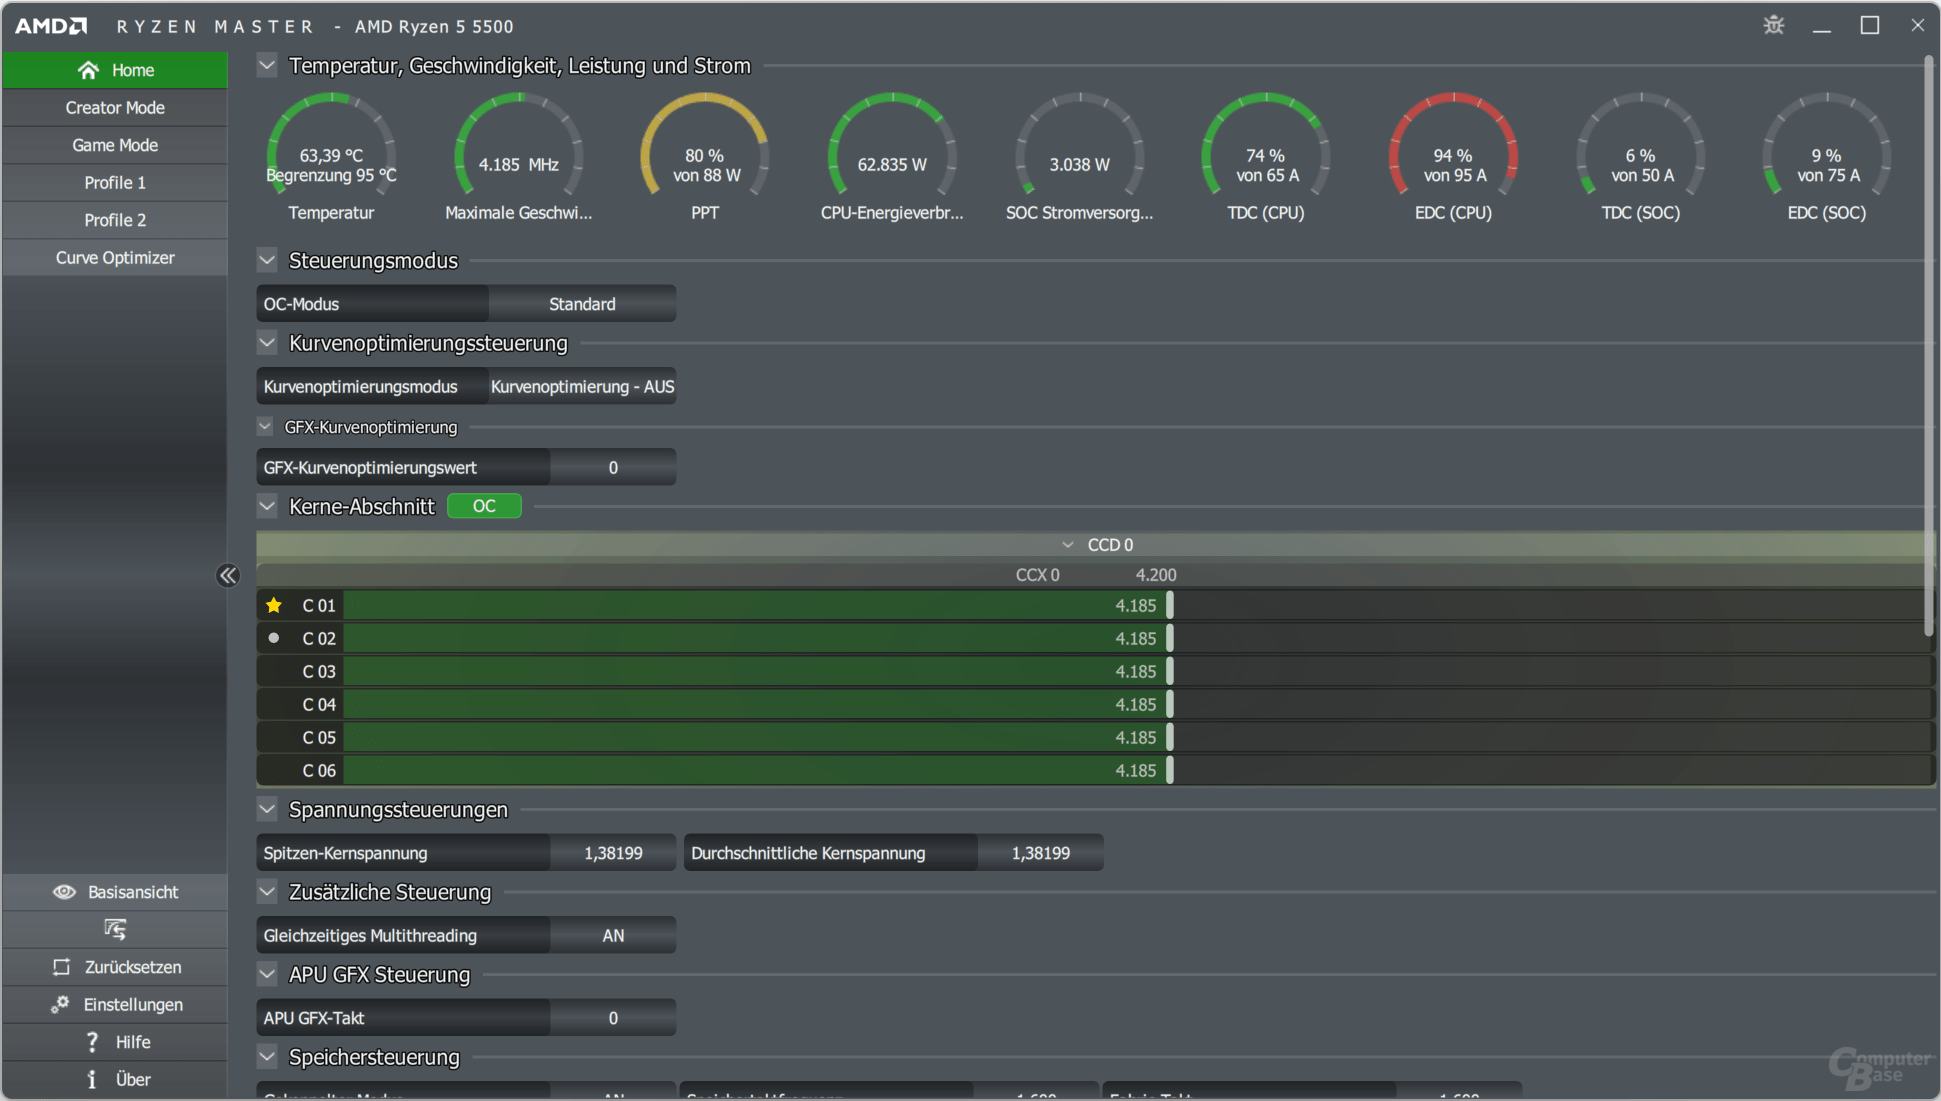This screenshot has height=1101, width=1941.
Task: Collapse the Steuerungsmodus section
Action: [267, 261]
